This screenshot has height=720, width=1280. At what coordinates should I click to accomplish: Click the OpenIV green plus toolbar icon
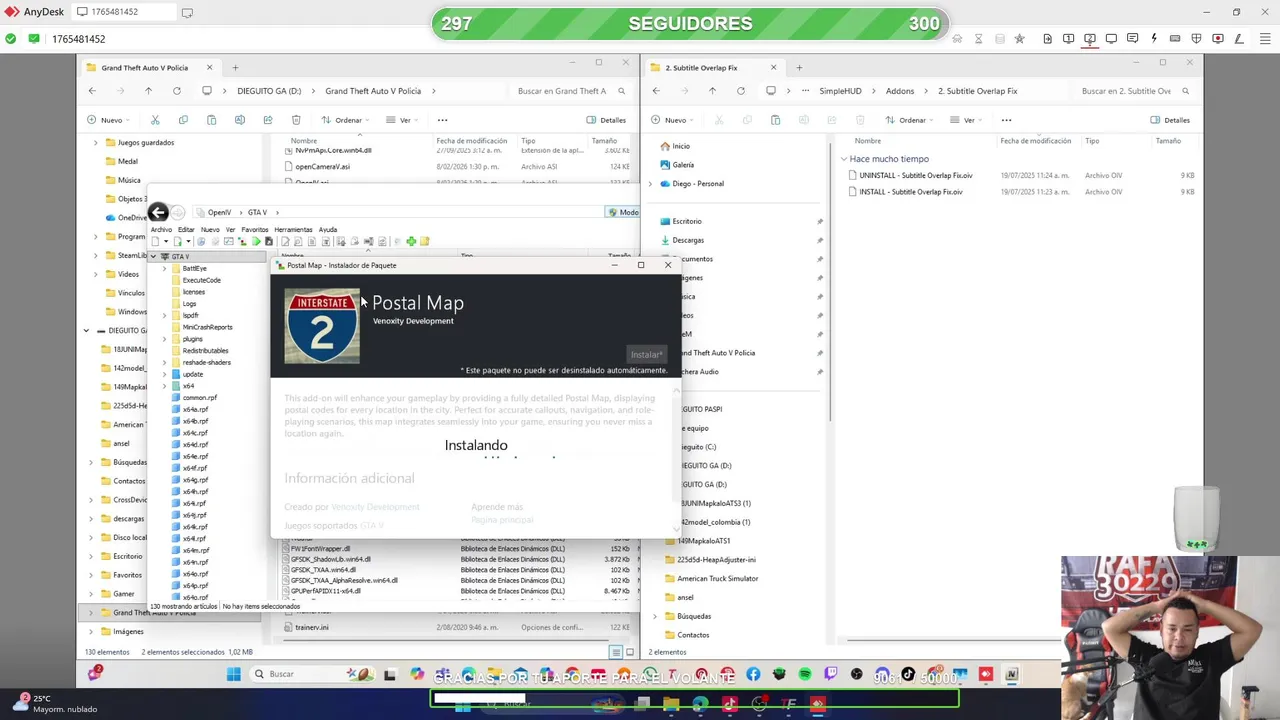point(410,241)
